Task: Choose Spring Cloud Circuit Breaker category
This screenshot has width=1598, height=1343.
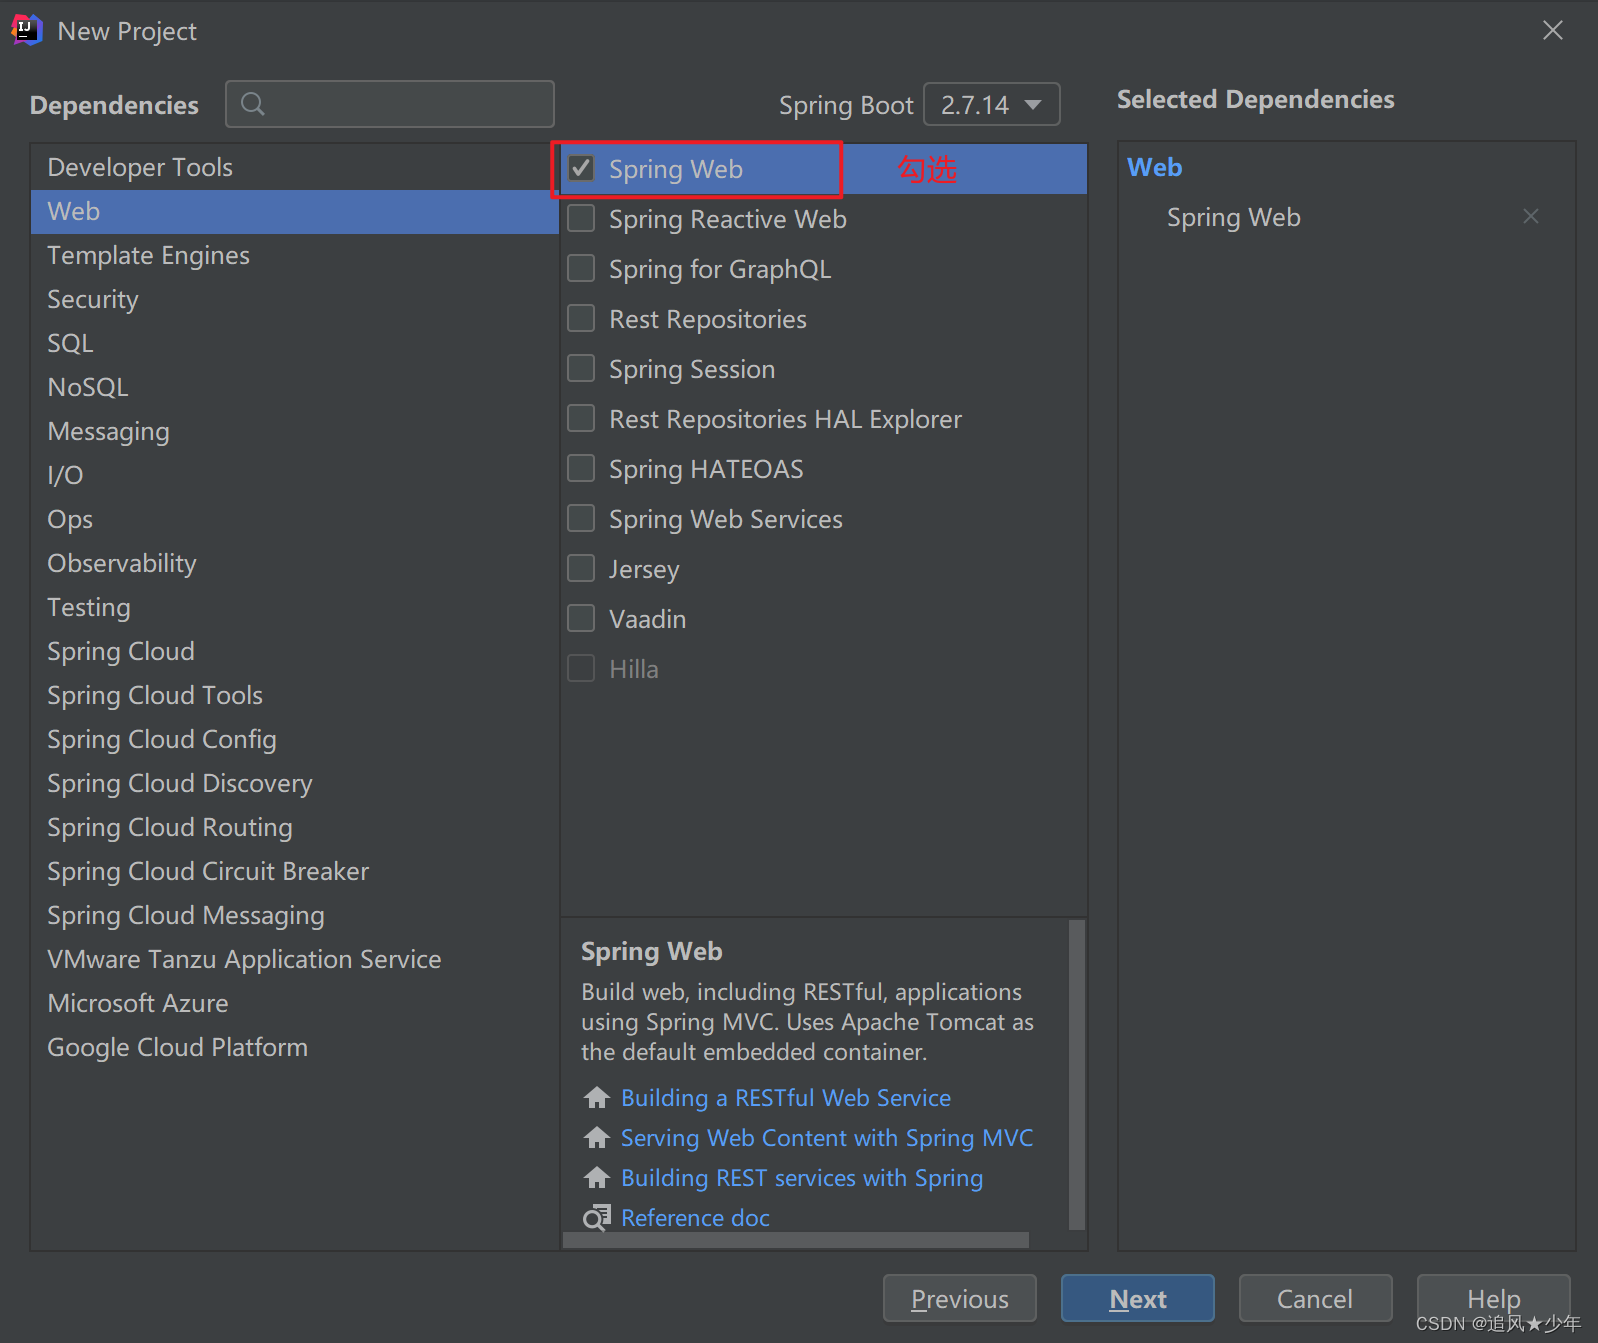Action: pyautogui.click(x=295, y=871)
